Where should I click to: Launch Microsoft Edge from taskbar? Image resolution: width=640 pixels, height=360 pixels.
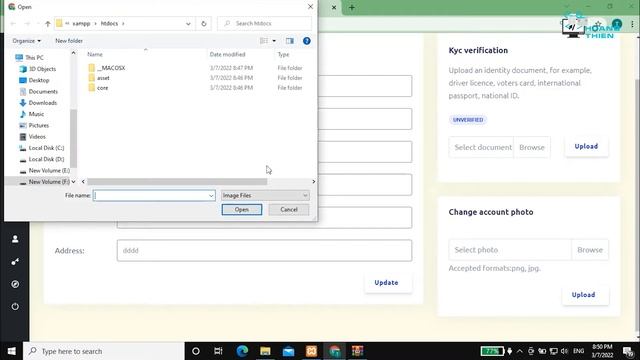(x=242, y=351)
